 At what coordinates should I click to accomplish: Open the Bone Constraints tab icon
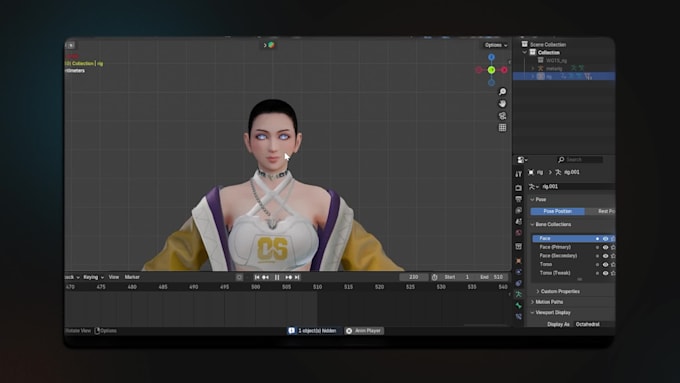pos(519,317)
